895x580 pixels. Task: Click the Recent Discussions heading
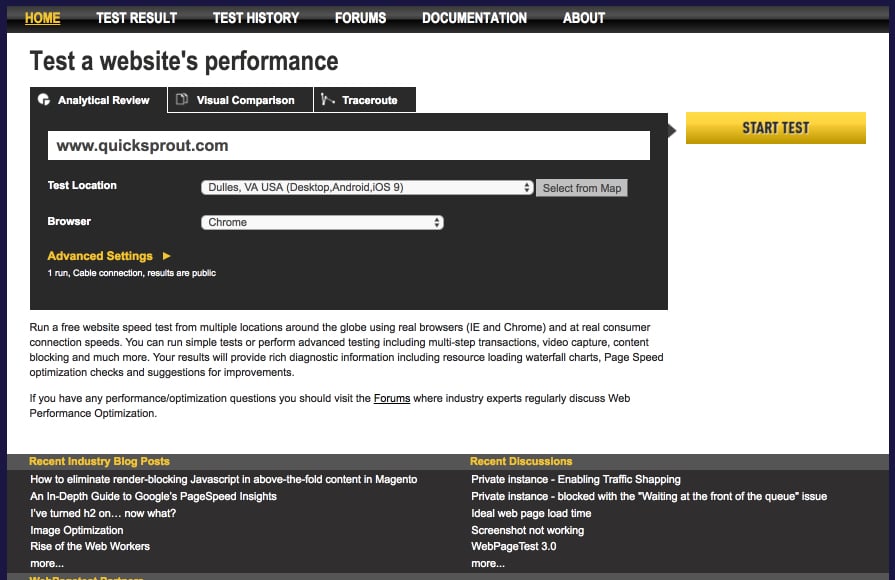521,461
